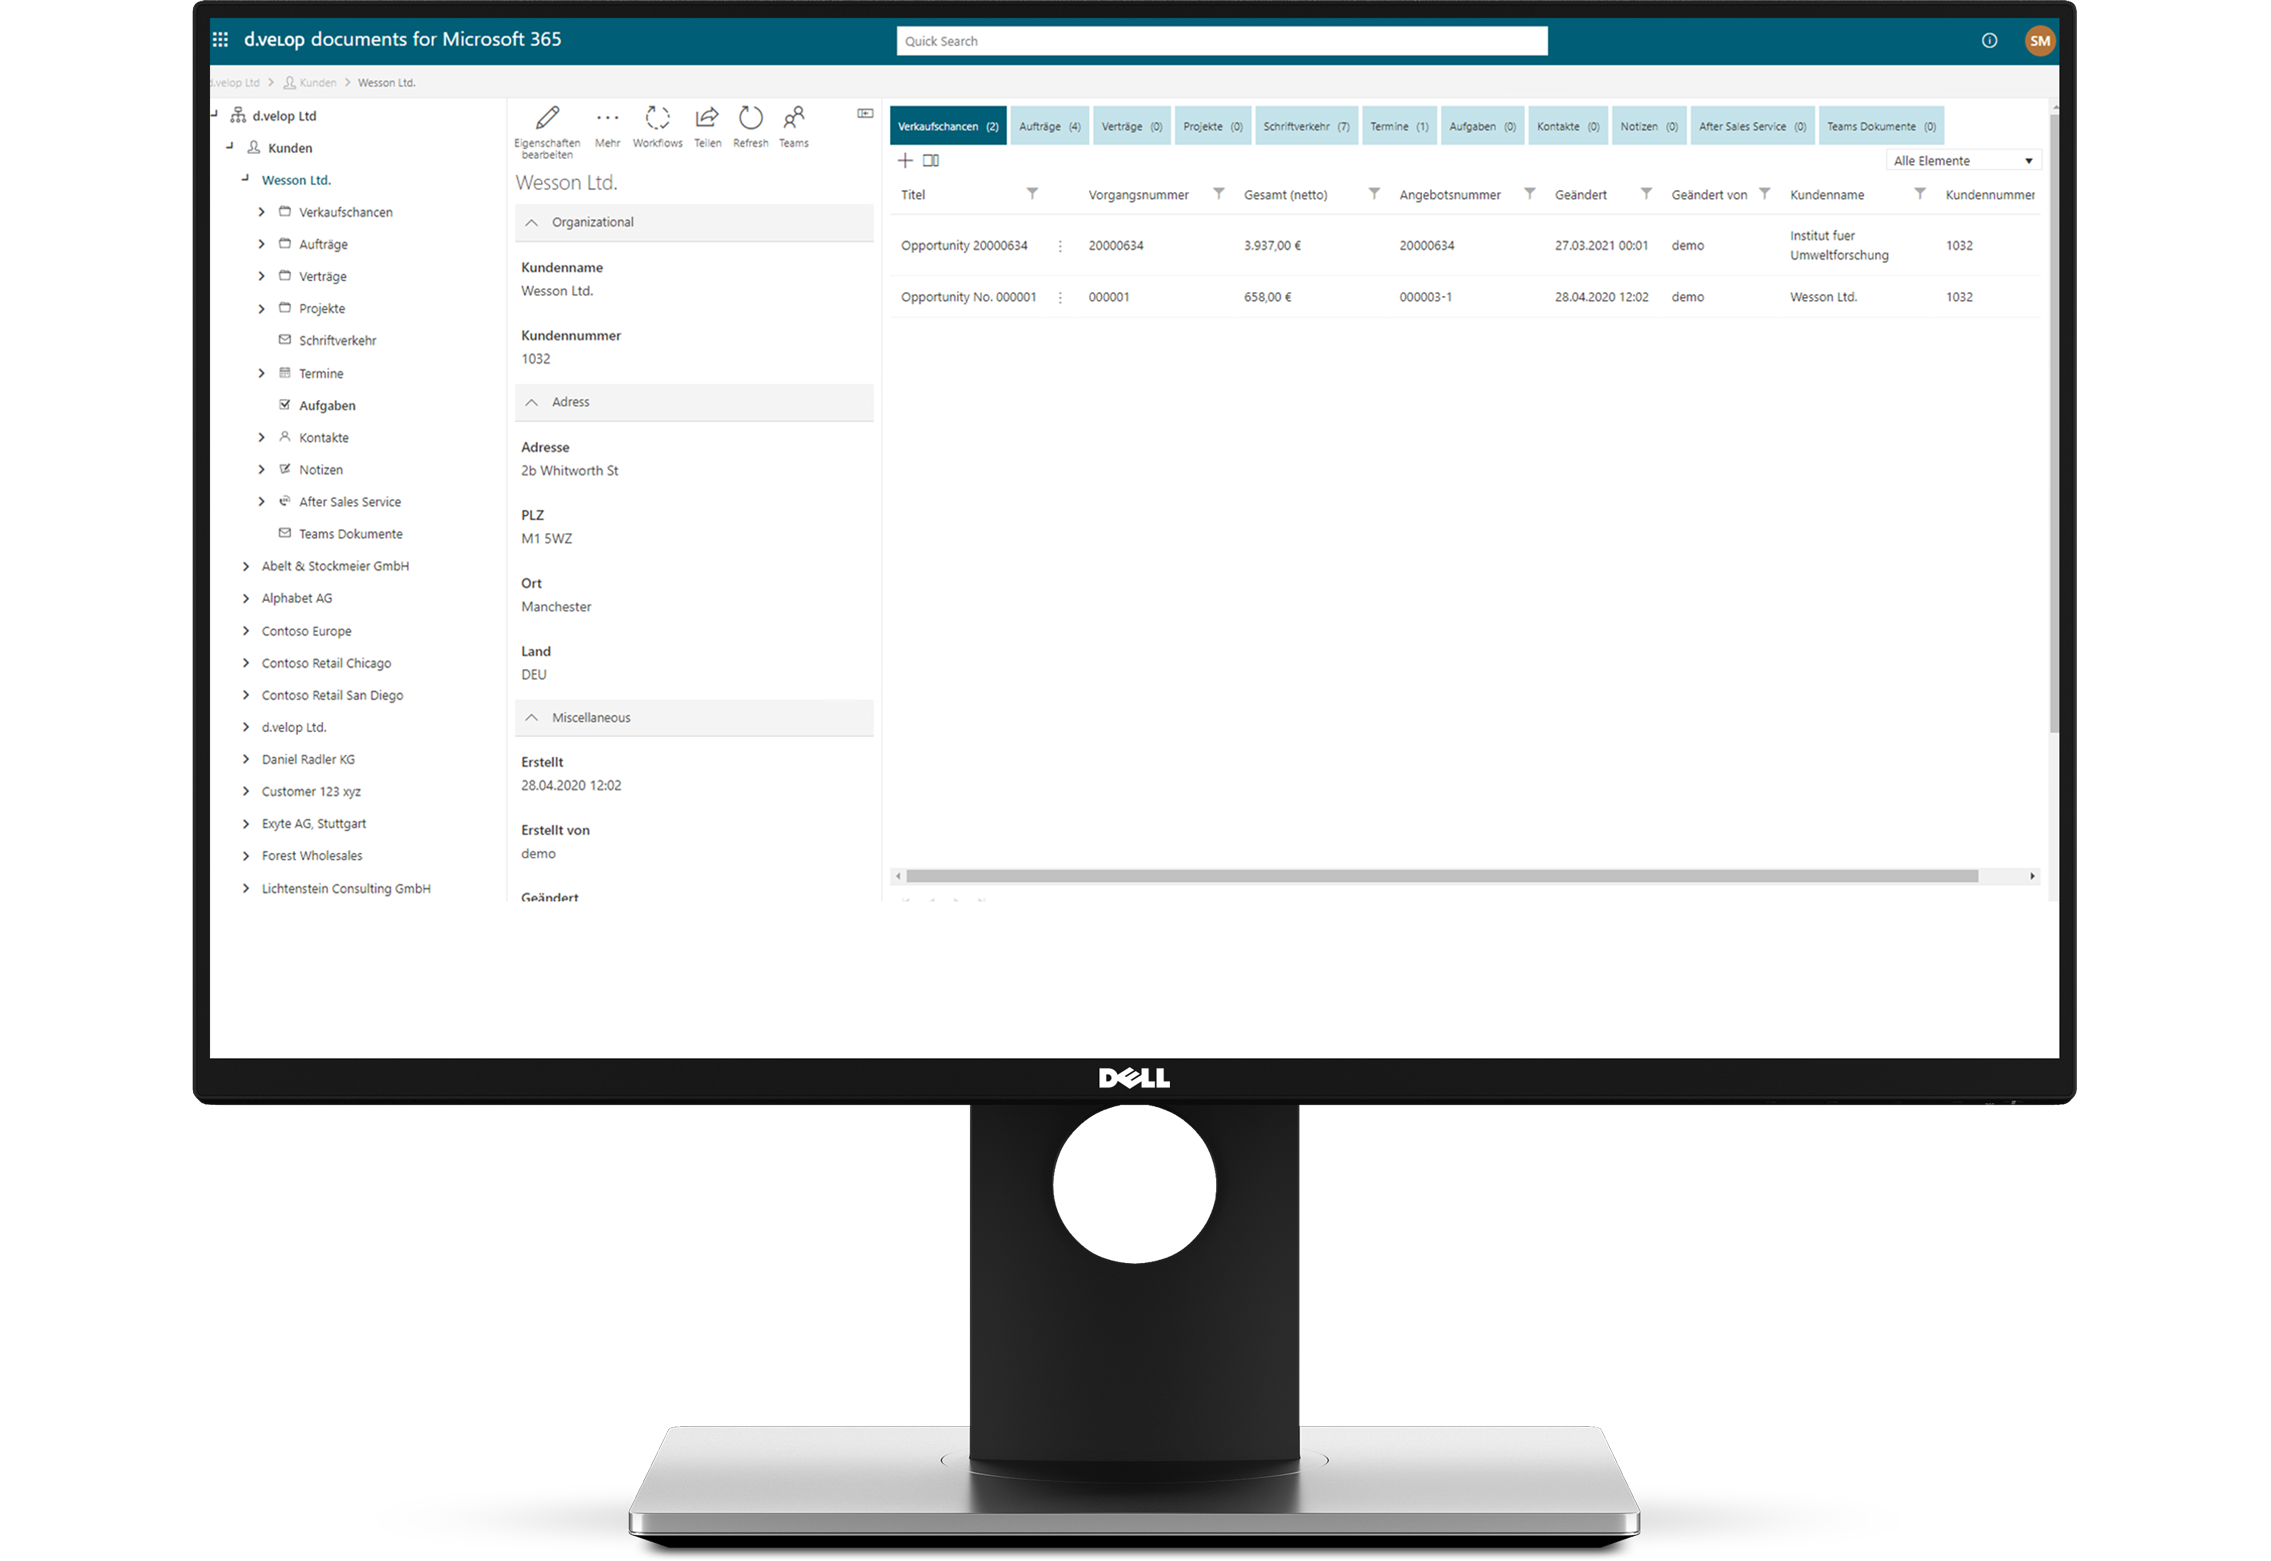This screenshot has height=1561, width=2271.
Task: Switch to the Termine (1) tab
Action: 1399,126
